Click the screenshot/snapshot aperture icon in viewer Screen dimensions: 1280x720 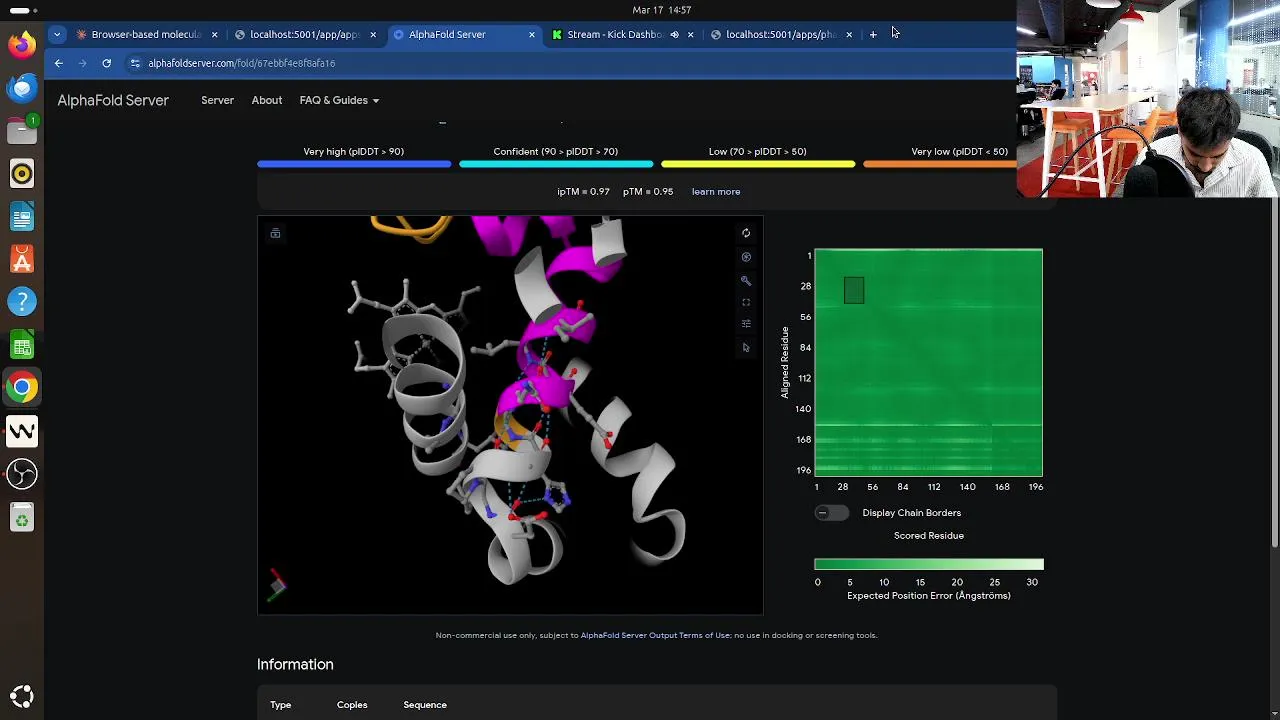tap(746, 257)
